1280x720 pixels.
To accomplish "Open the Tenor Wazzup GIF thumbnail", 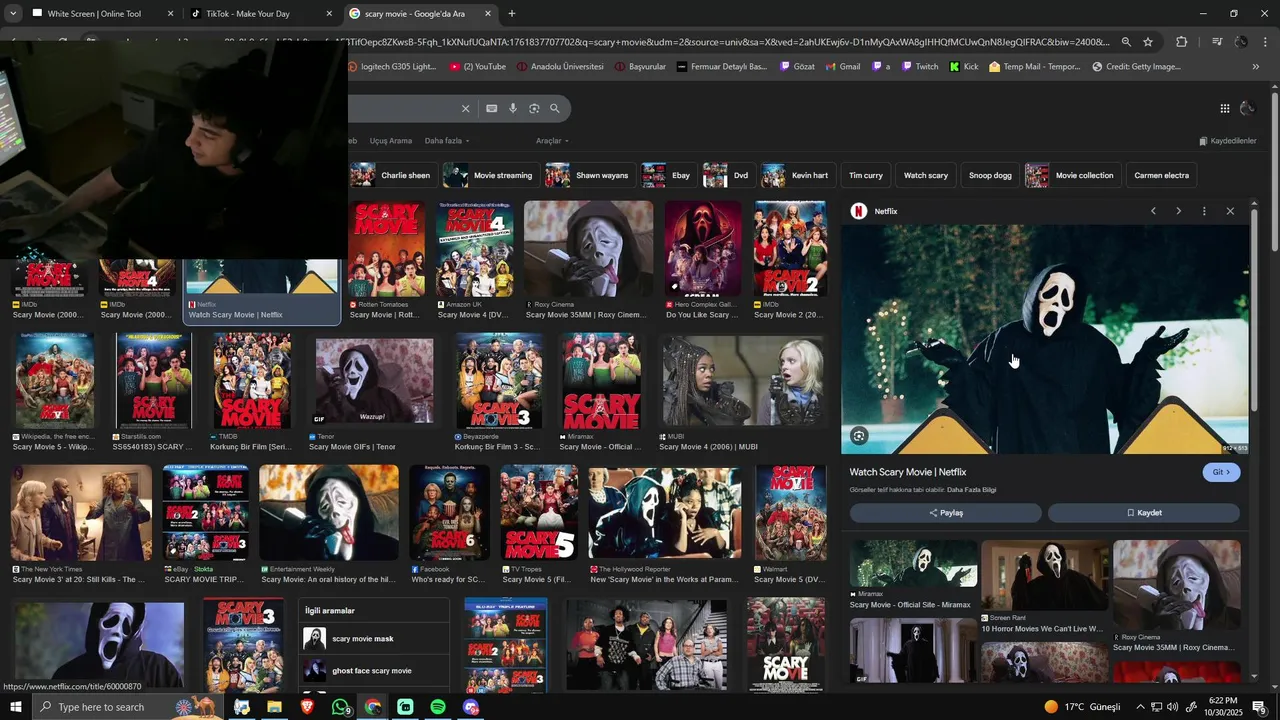I will (x=374, y=381).
